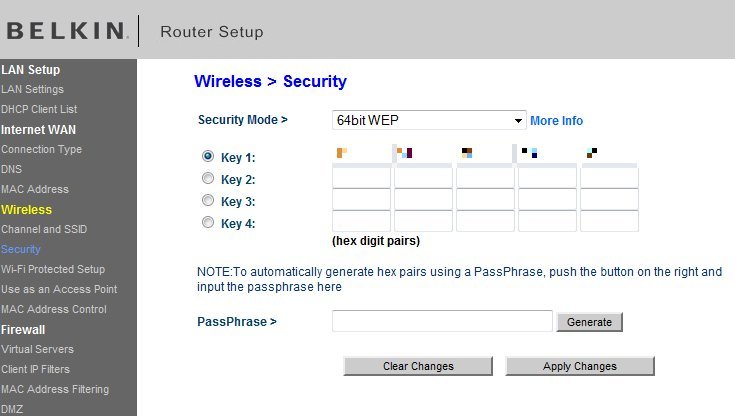The width and height of the screenshot is (735, 416).
Task: Click the first hex field of Key 2
Action: point(361,178)
